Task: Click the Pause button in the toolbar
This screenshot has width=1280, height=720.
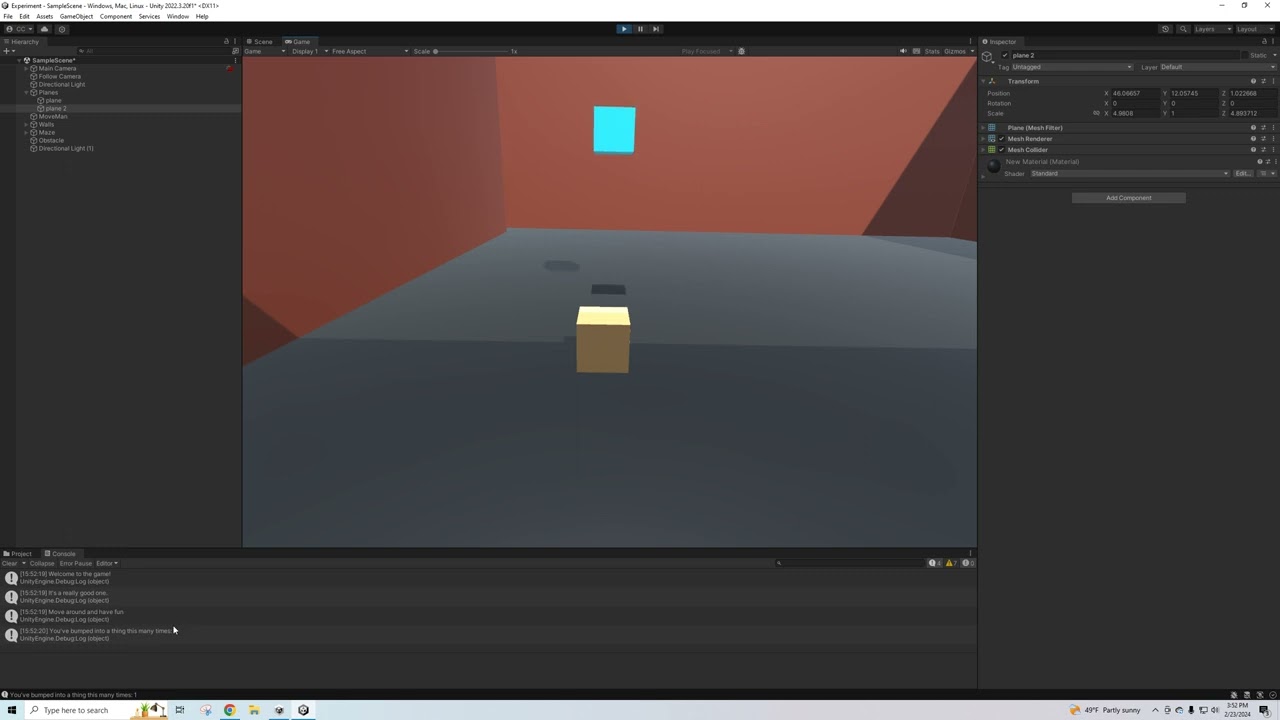Action: pos(640,29)
